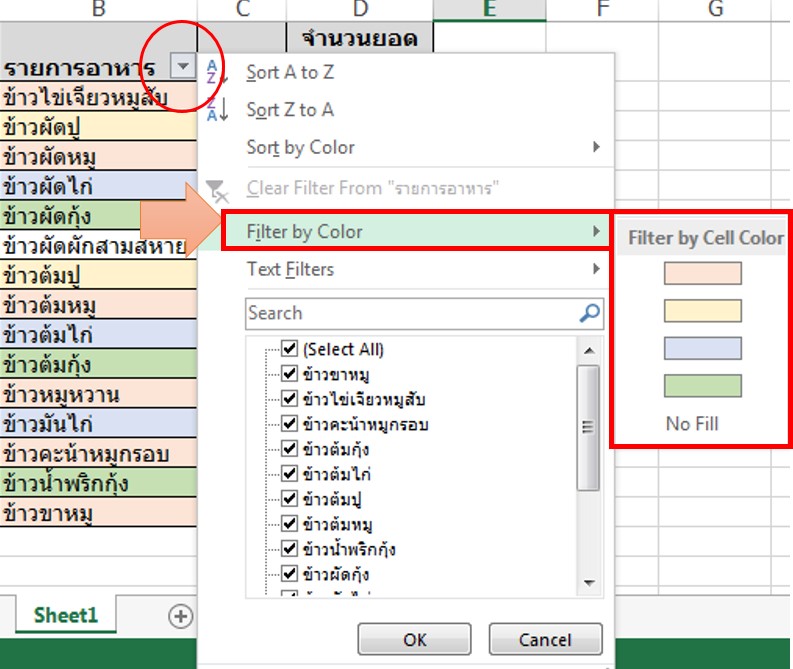Select the cell ข้าวต้มกุ้ง in column B
The image size is (793, 669).
pyautogui.click(x=98, y=364)
